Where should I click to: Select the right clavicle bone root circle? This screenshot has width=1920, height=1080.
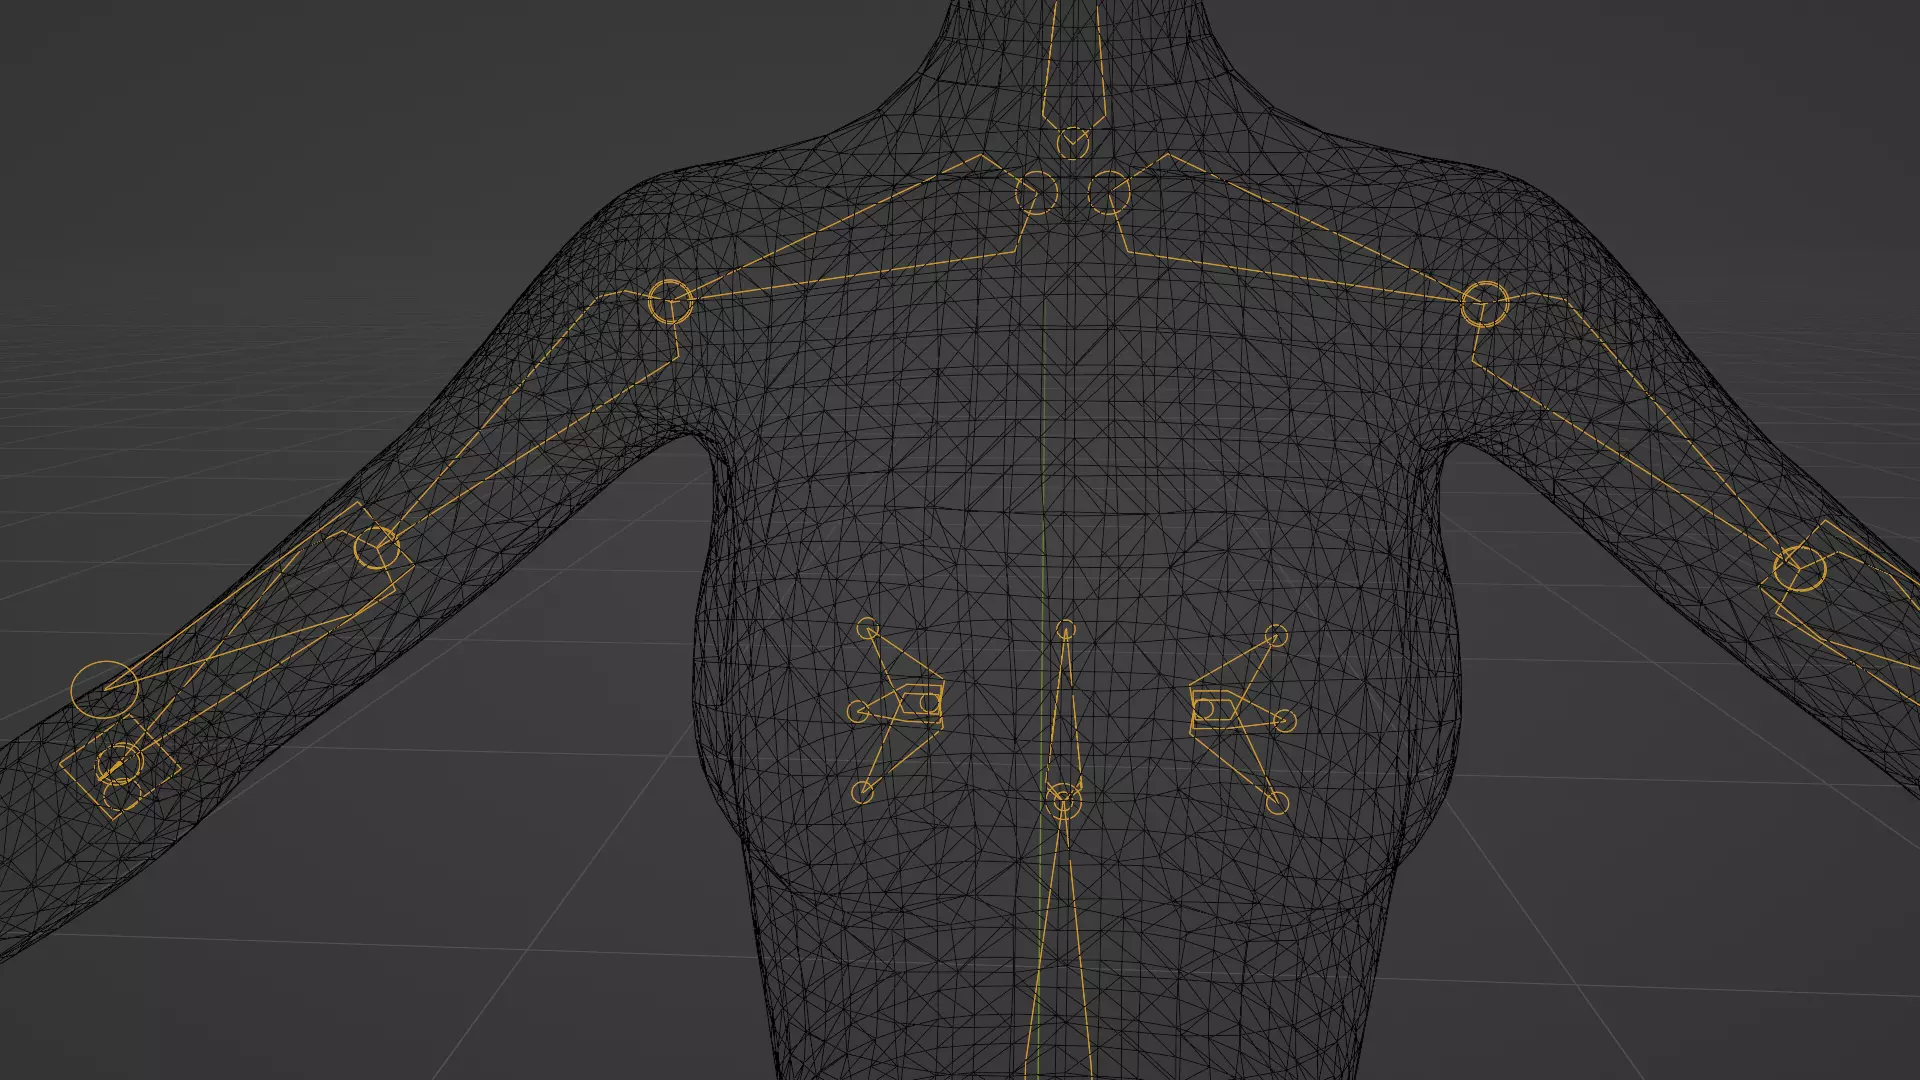point(1109,193)
